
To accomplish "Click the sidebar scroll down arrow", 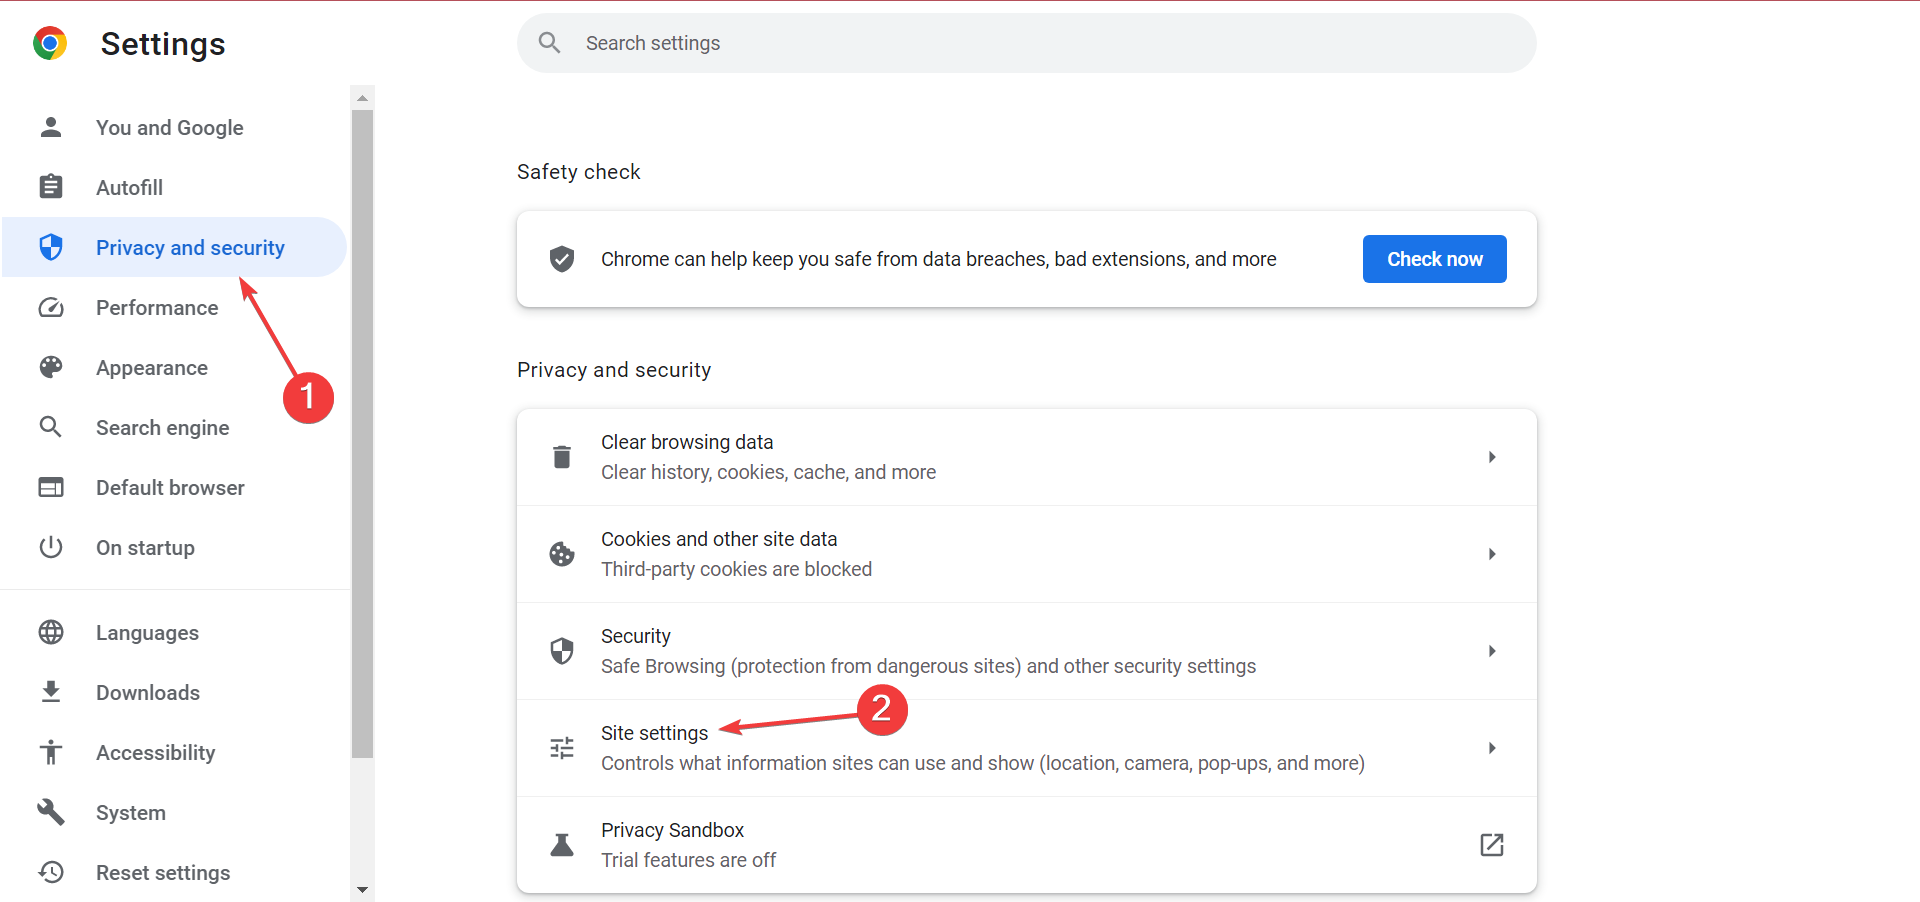I will 363,889.
